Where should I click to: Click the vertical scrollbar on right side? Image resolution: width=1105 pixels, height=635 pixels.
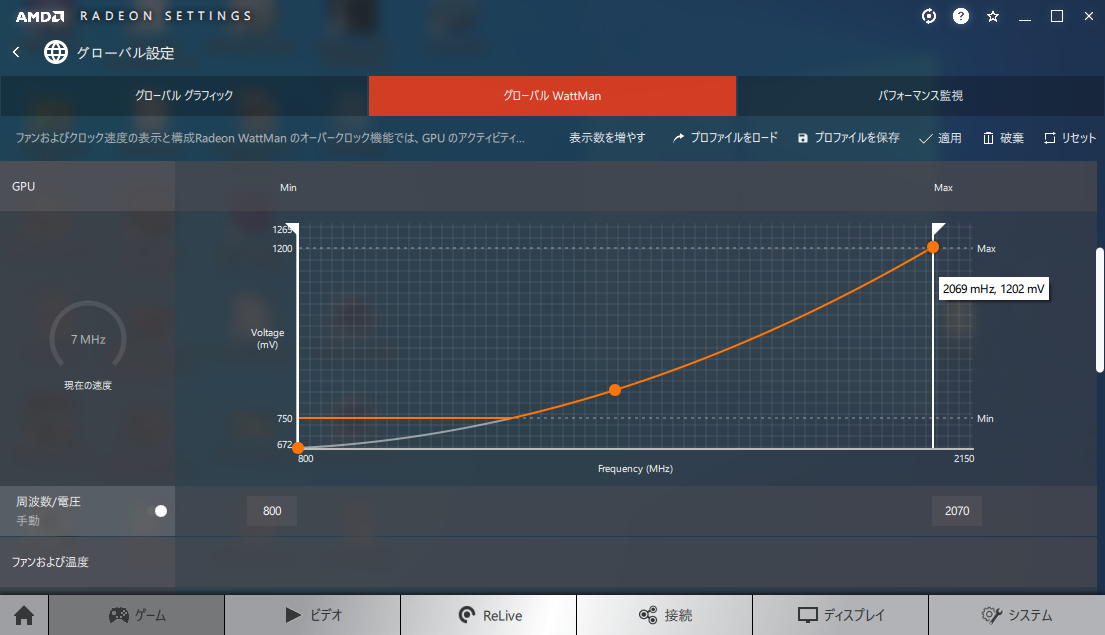point(1099,310)
